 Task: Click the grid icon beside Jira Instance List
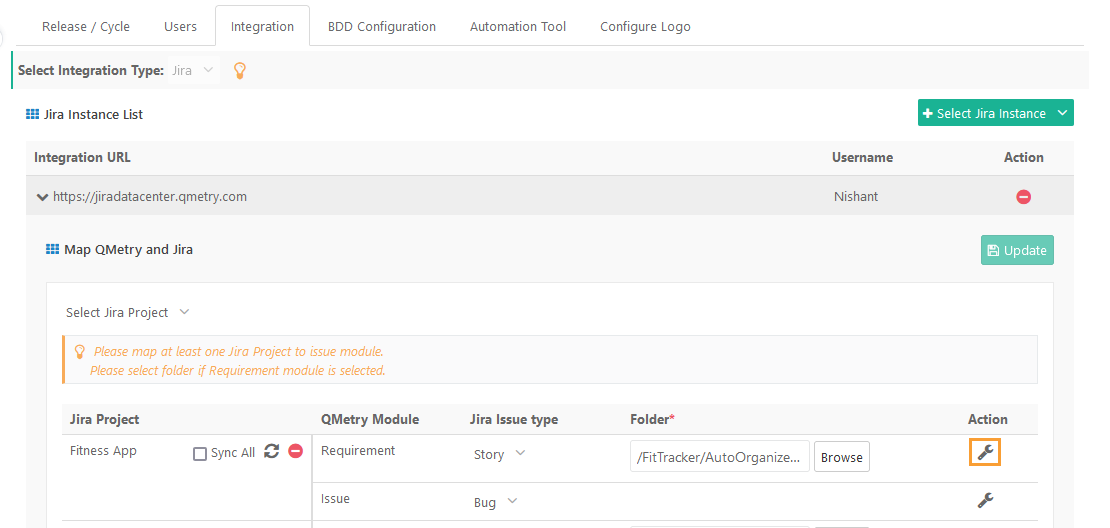(32, 115)
